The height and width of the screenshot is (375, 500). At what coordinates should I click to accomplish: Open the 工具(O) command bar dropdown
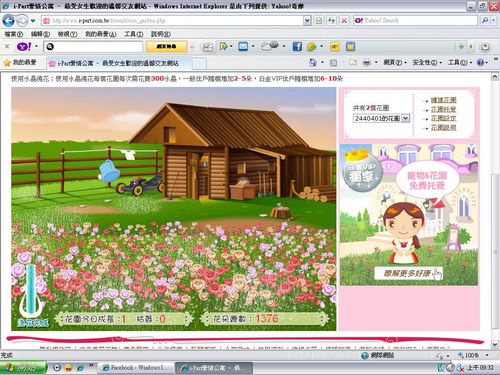tap(459, 63)
